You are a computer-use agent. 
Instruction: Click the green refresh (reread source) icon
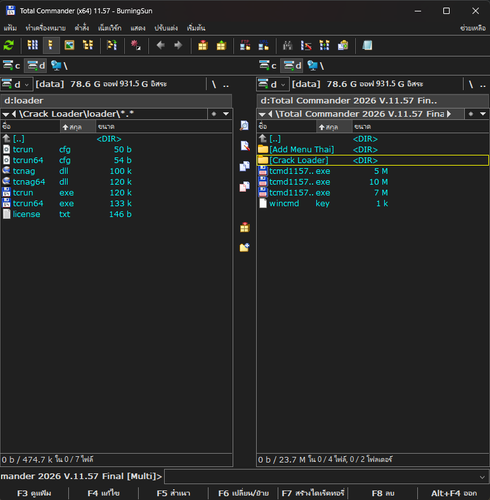[8, 45]
